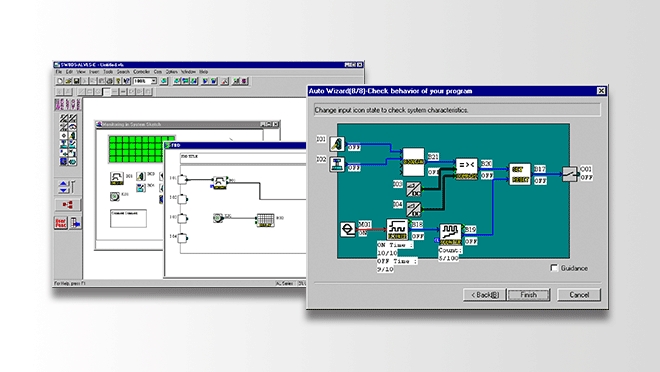Screen dimensions: 660x372
Task: Toggle input I01 icon state in Auto Wizard
Action: coord(337,144)
